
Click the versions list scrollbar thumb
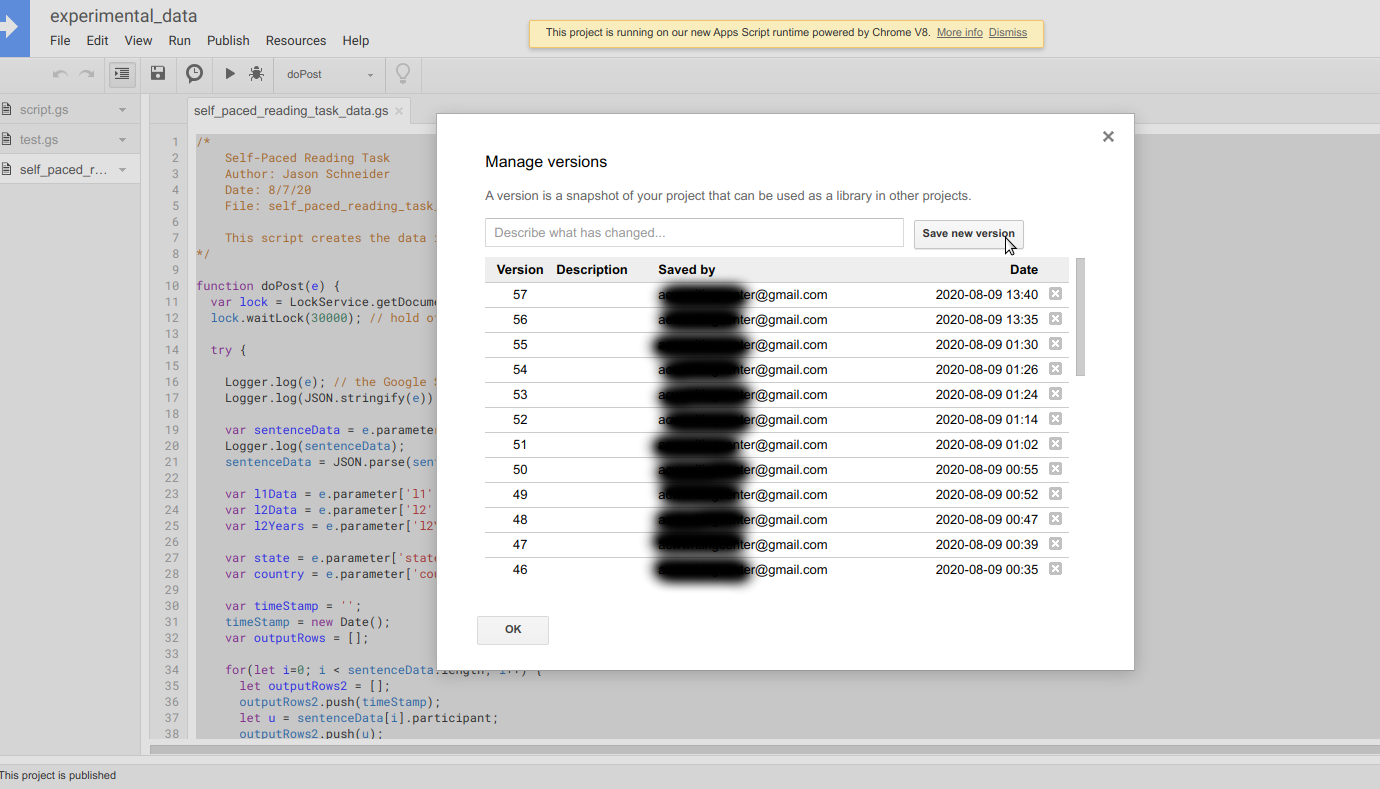pos(1080,317)
